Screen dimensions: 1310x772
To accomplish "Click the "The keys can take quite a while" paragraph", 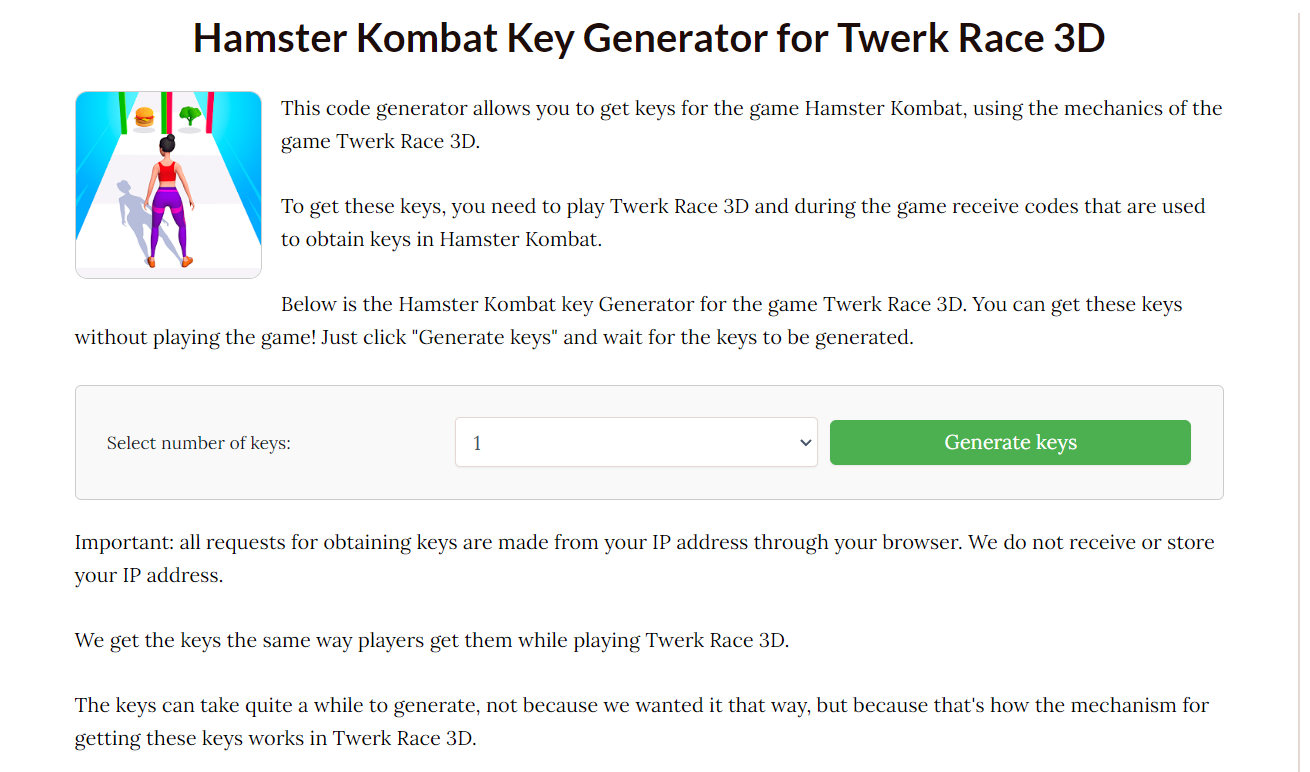I will coord(642,722).
